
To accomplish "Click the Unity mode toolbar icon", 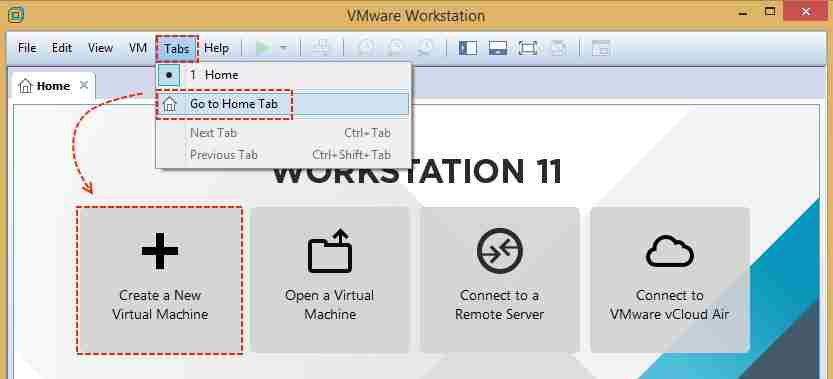I will 558,48.
